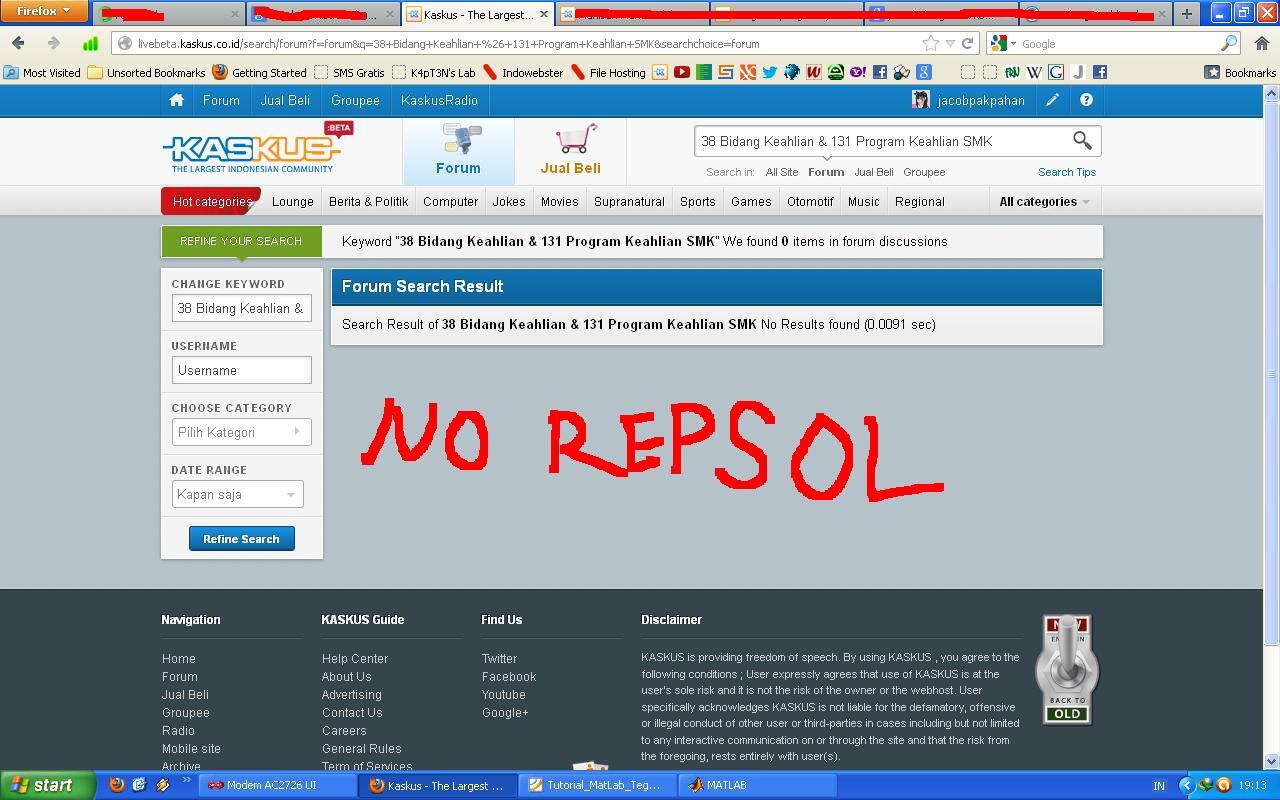Open the Getting Started bookmark
This screenshot has height=800, width=1280.
[x=259, y=72]
